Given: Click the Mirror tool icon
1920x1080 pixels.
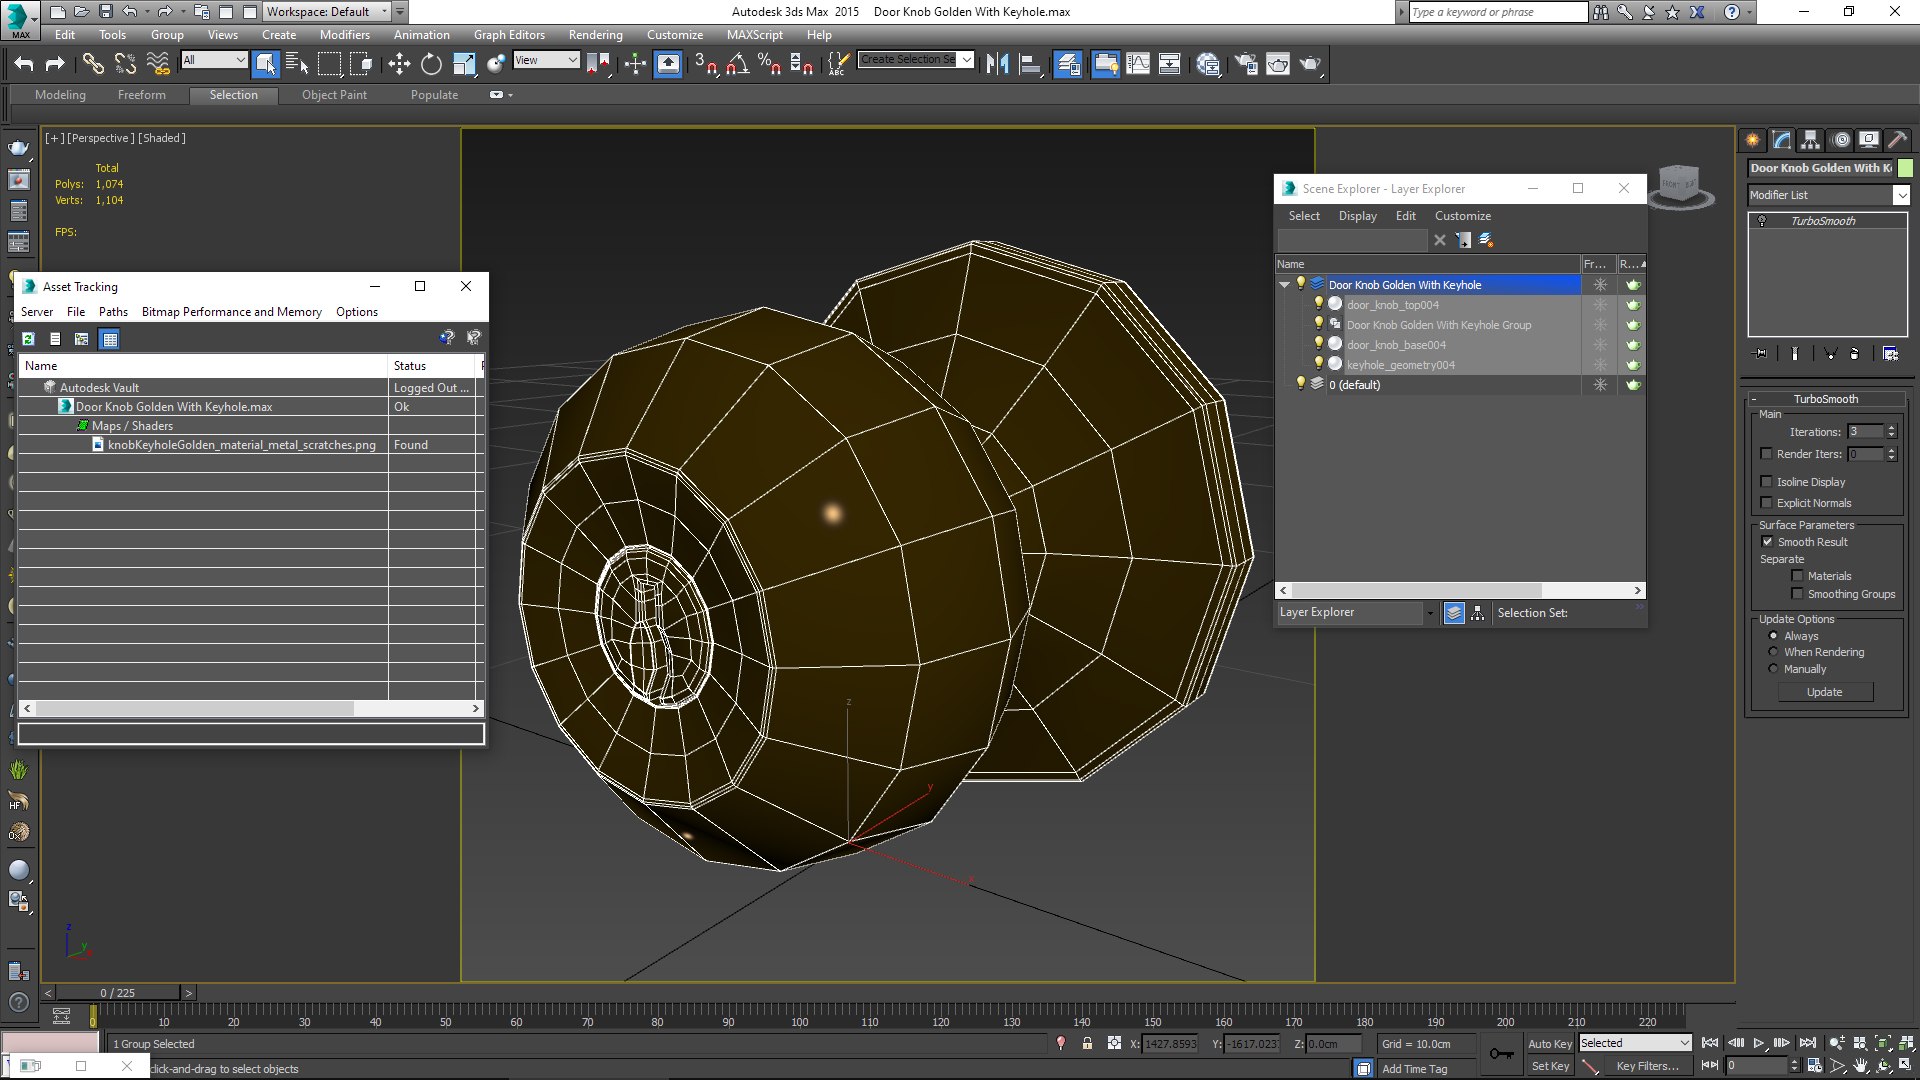Looking at the screenshot, I should pyautogui.click(x=997, y=64).
